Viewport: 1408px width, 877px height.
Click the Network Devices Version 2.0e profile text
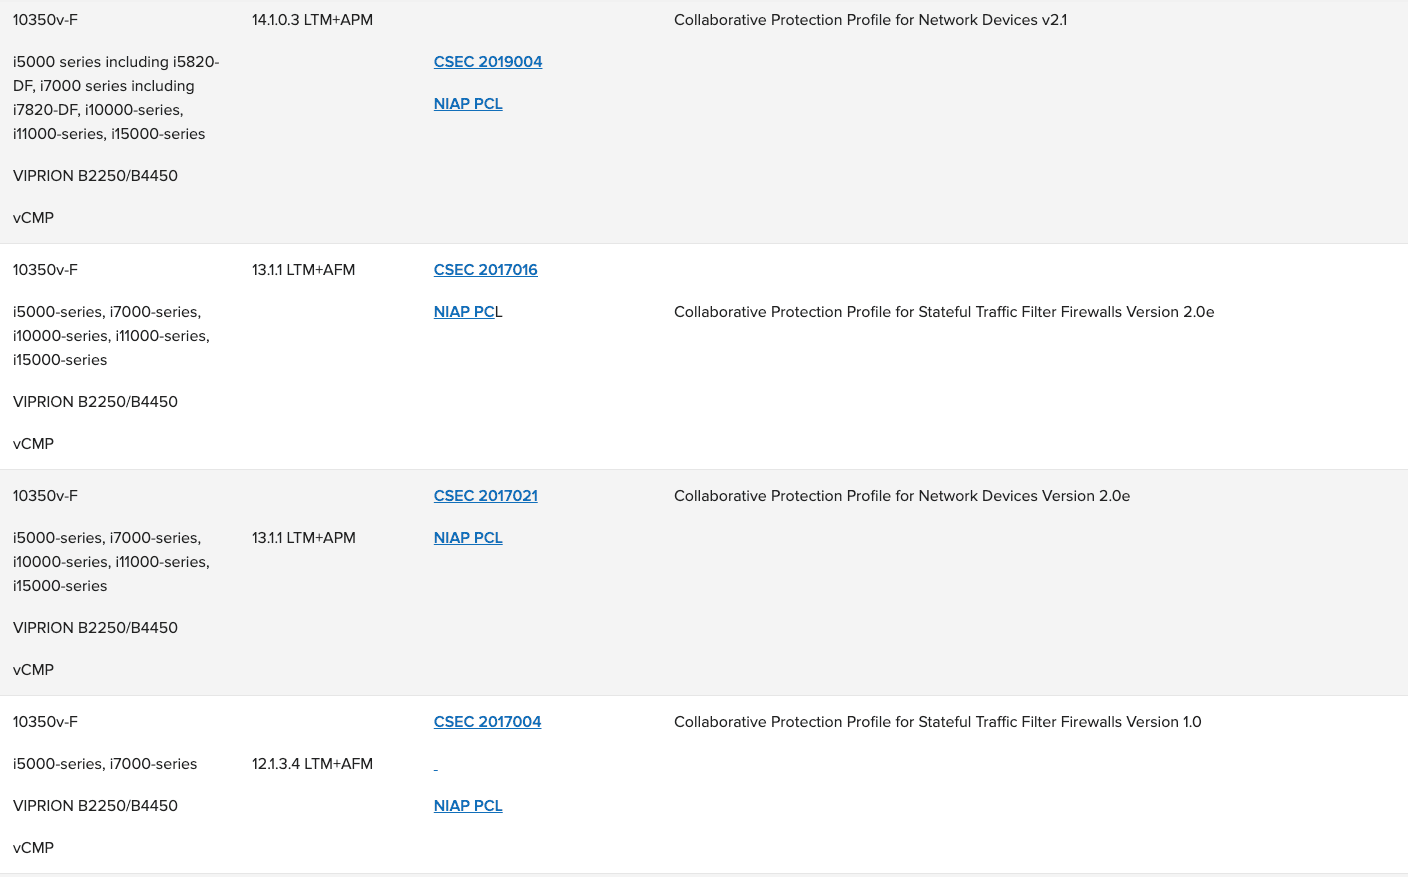[901, 495]
